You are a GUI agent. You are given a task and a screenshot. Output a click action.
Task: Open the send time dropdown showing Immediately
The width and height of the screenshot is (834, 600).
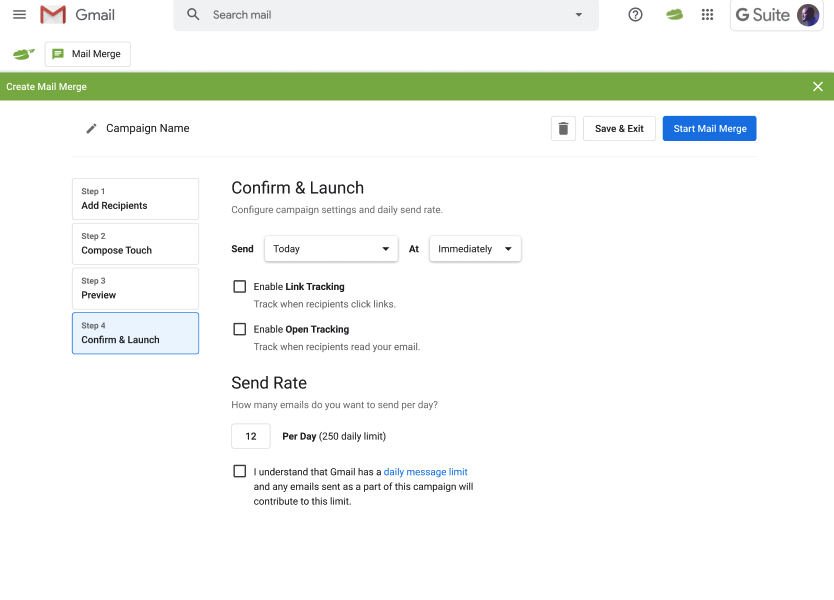[x=475, y=249]
